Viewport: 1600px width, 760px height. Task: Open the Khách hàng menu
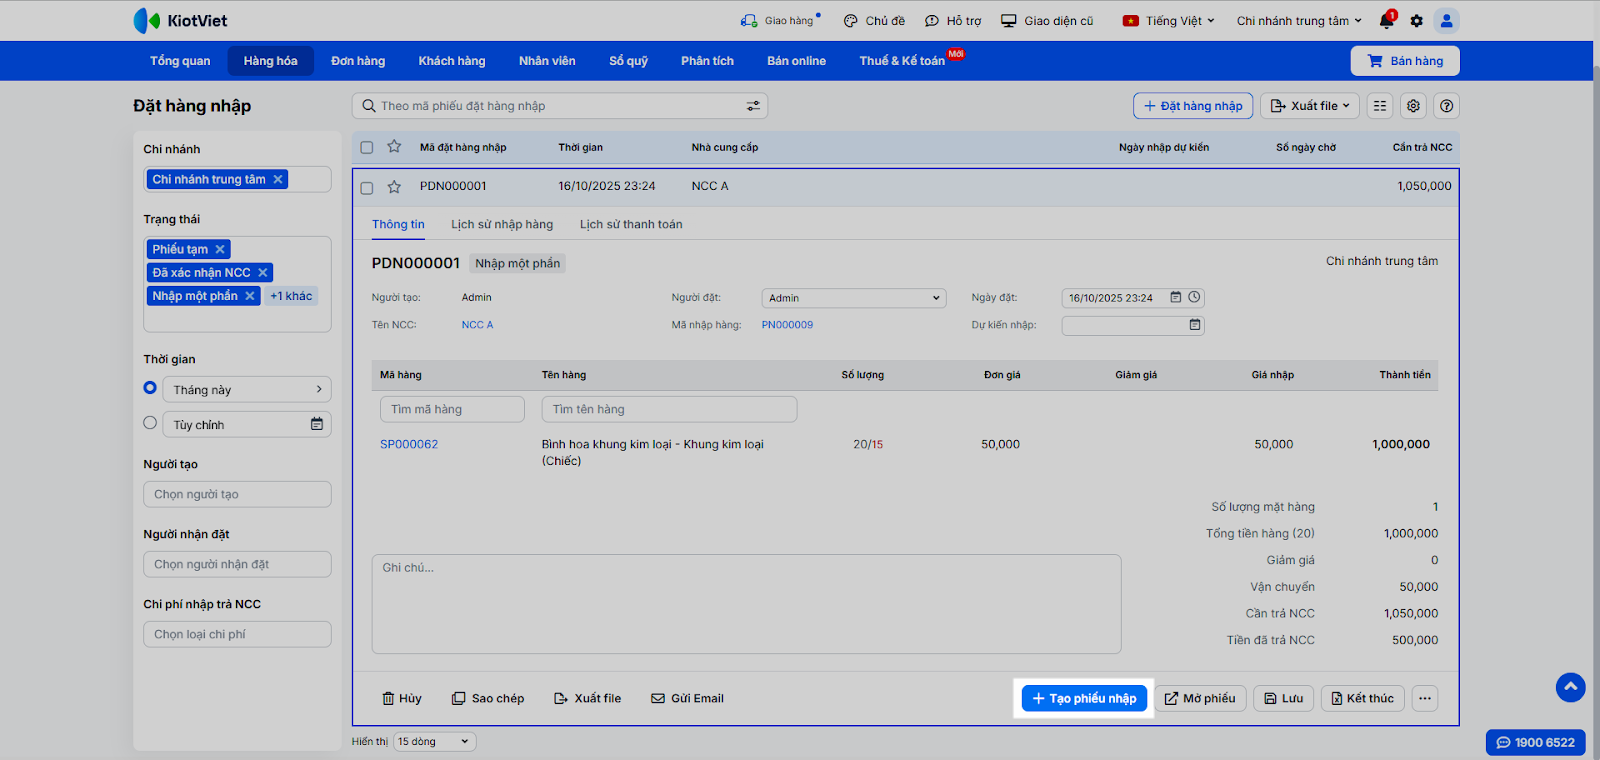pos(451,61)
